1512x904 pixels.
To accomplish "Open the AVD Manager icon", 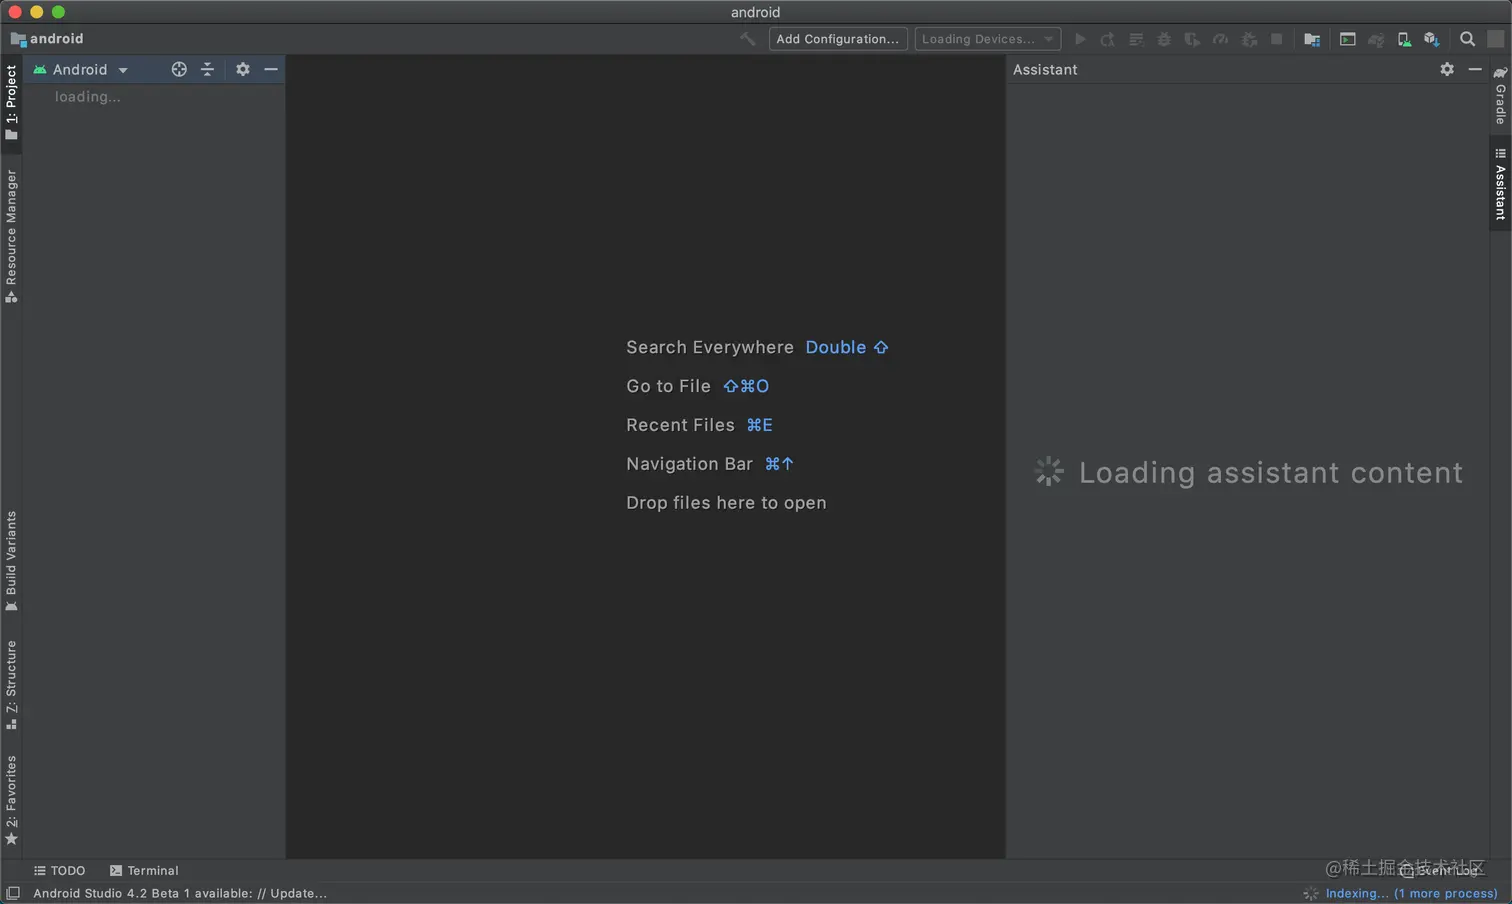I will coord(1404,39).
